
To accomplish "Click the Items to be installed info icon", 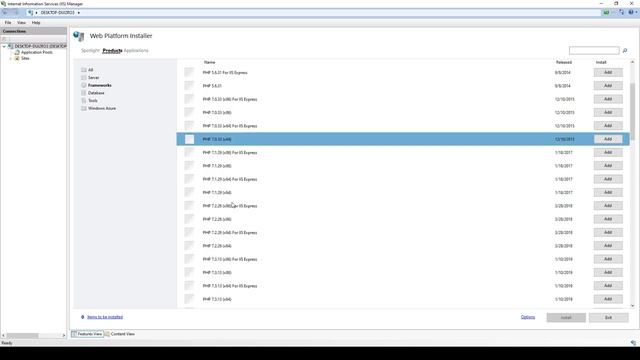I will coord(82,317).
